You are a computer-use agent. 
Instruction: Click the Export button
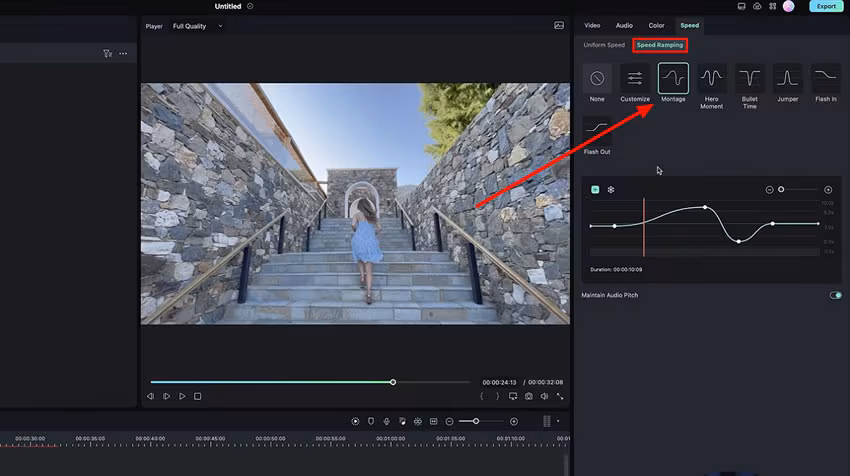(x=826, y=6)
